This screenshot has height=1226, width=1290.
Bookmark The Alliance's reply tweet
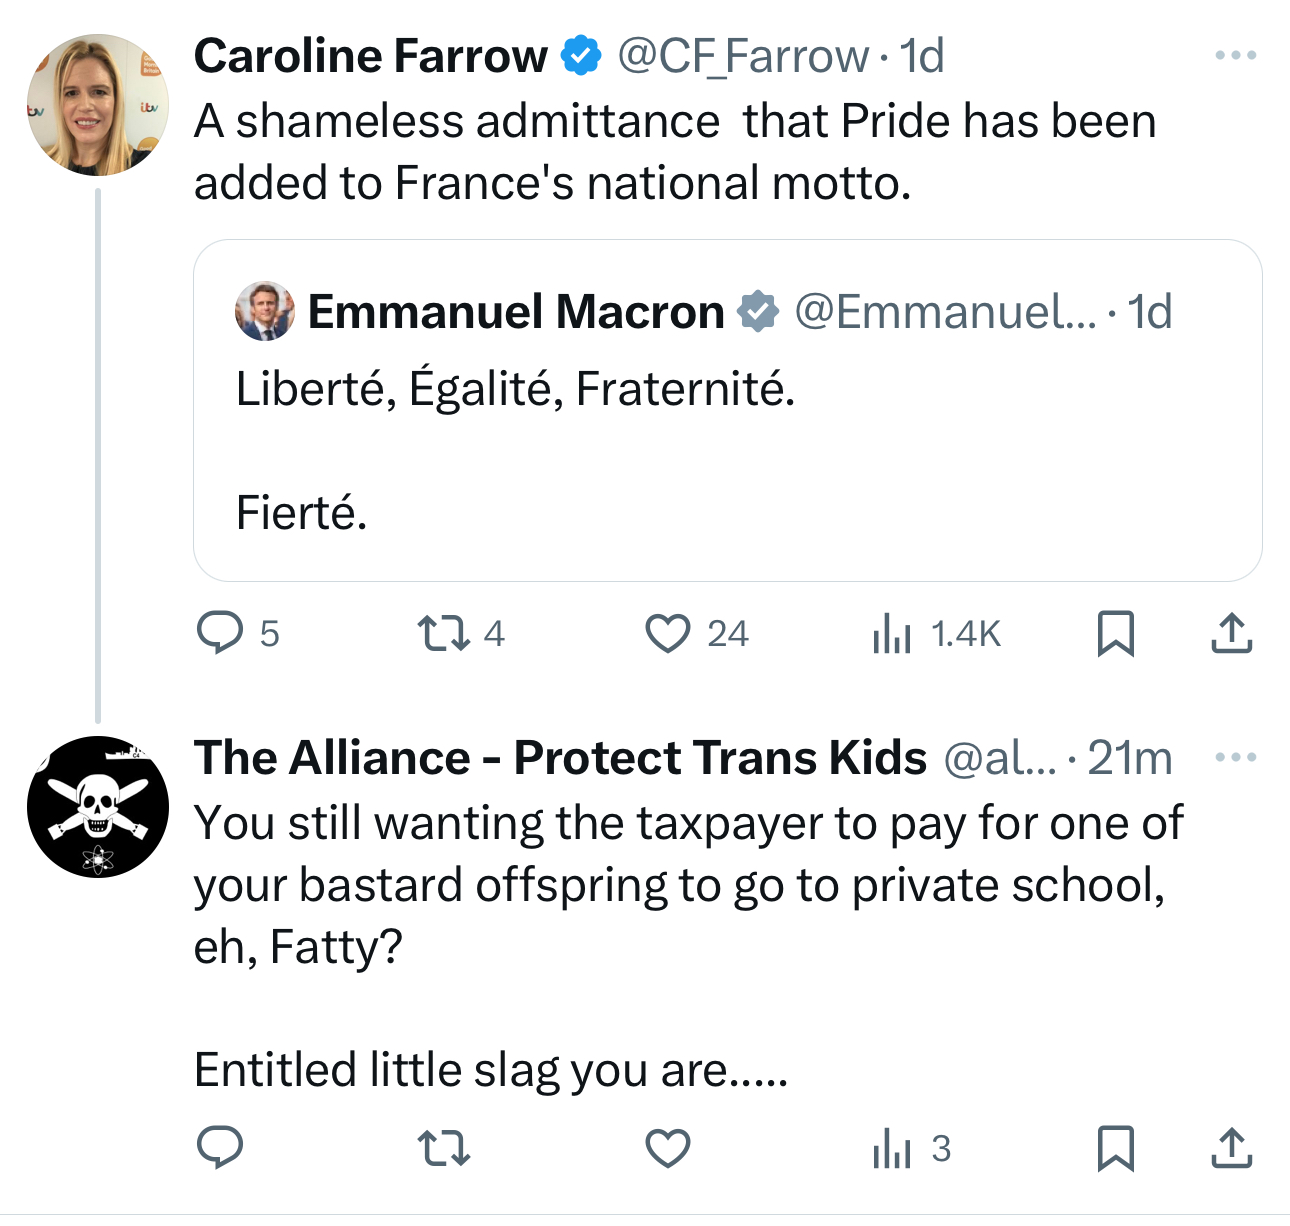click(x=1115, y=1148)
